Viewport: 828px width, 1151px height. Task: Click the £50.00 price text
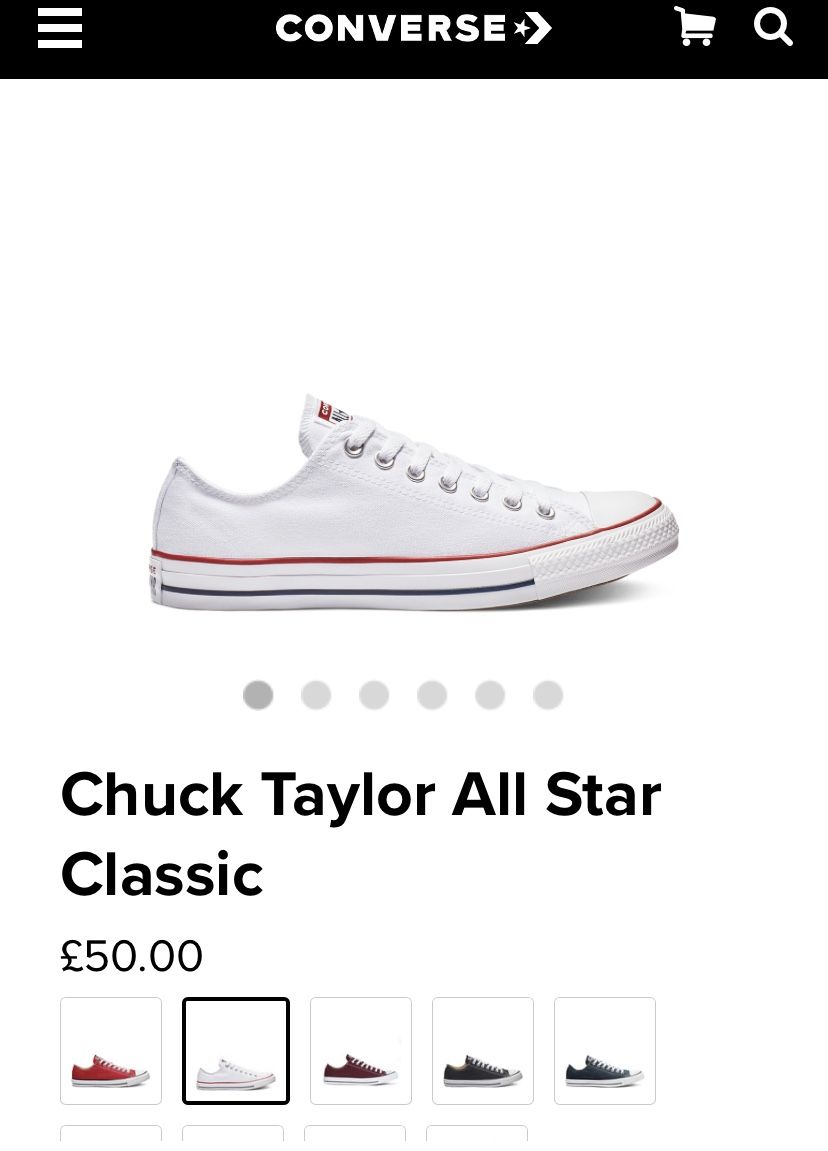click(131, 956)
